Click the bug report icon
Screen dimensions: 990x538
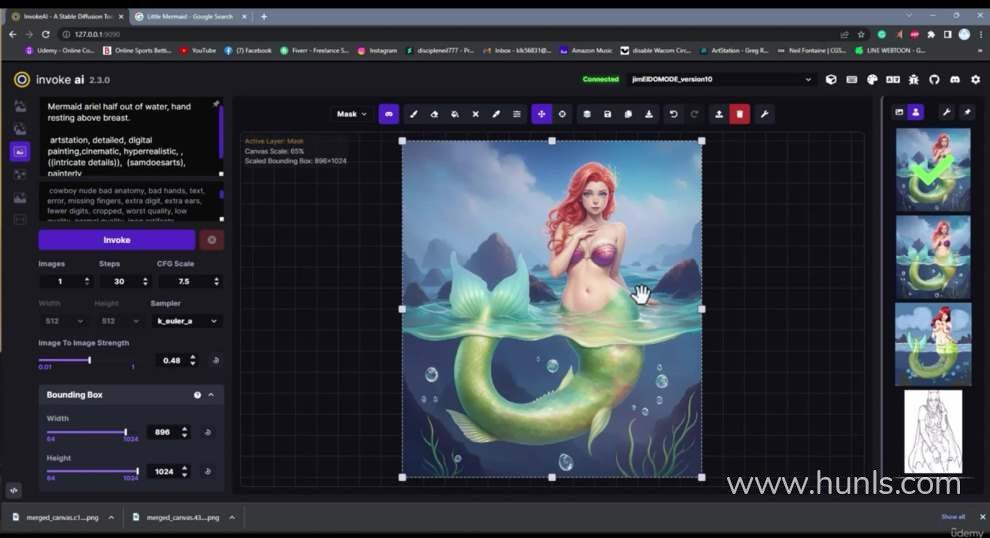[914, 80]
